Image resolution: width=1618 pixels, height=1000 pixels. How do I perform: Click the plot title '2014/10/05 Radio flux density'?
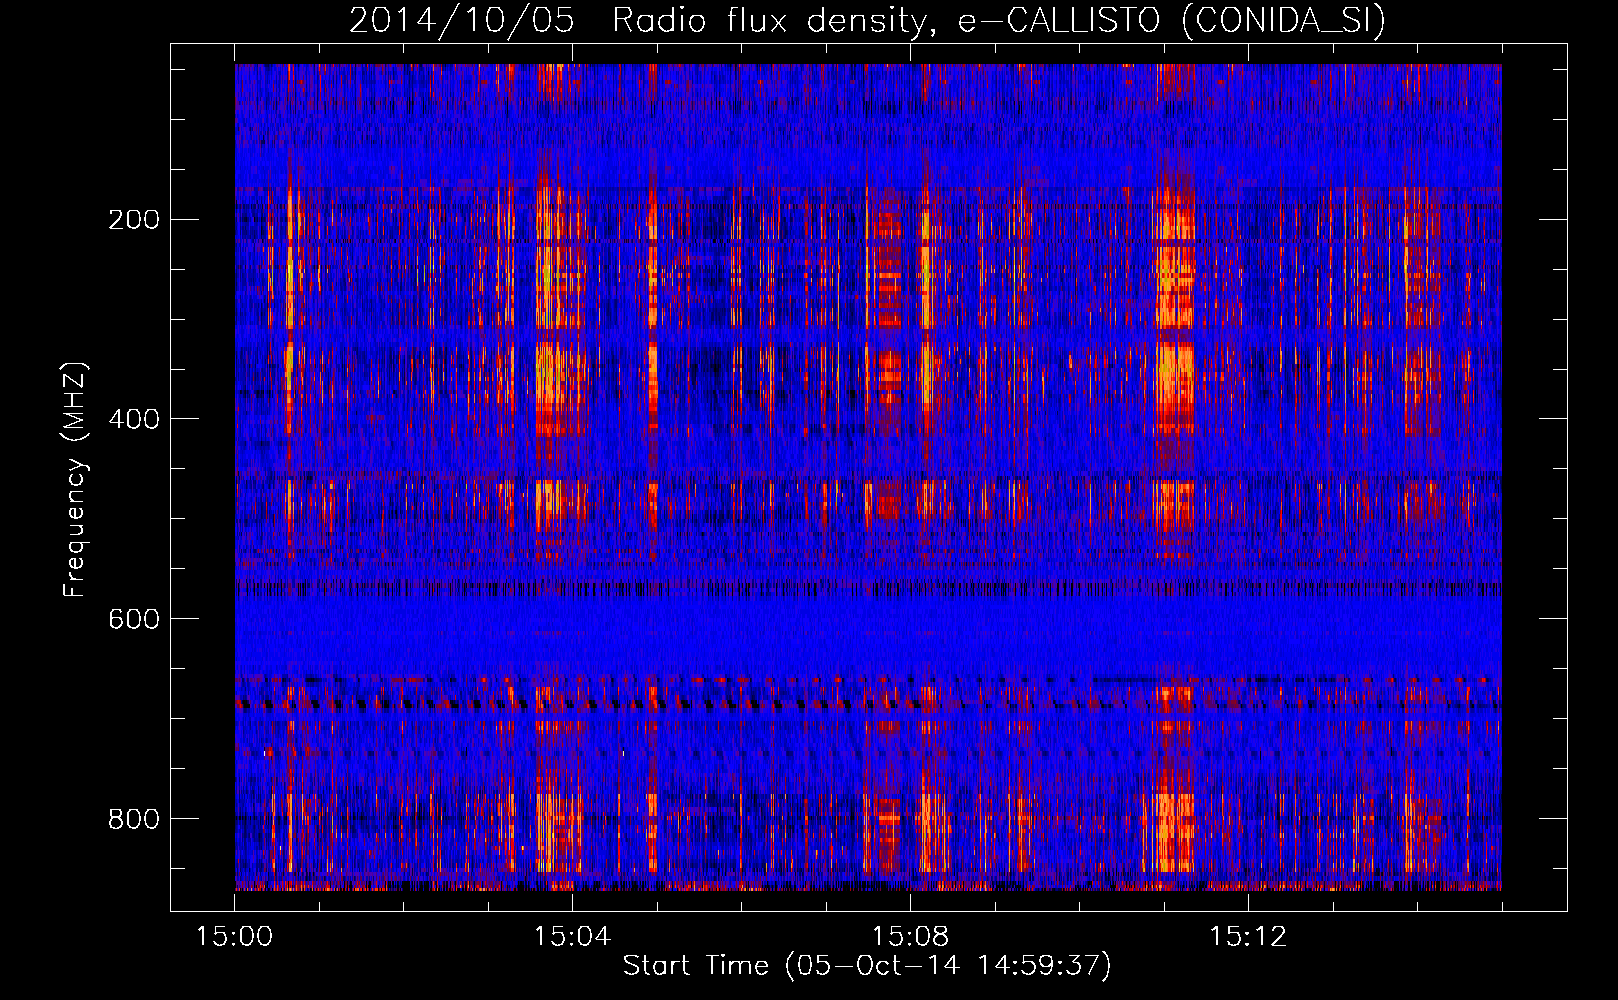(867, 20)
